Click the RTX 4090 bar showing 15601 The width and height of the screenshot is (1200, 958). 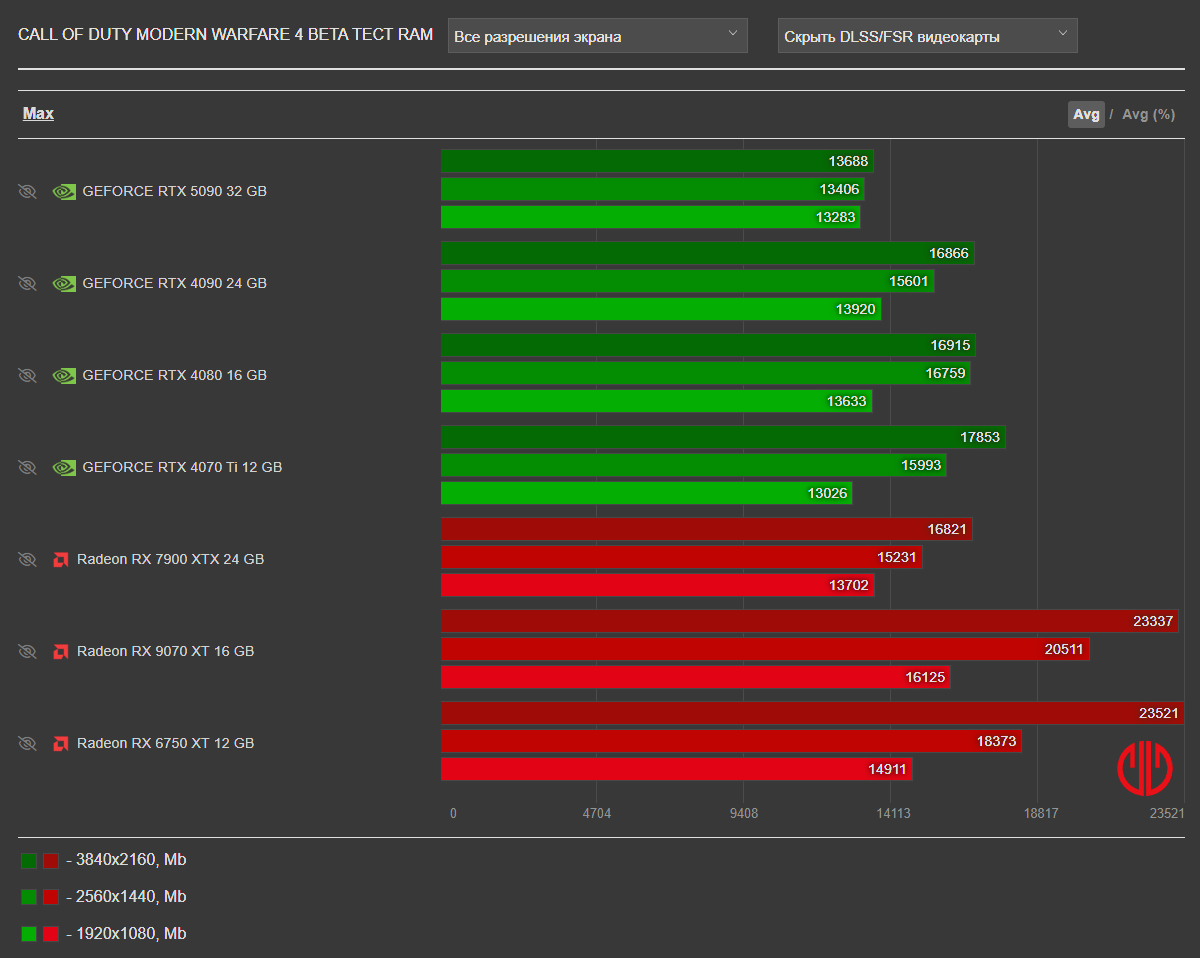coord(688,281)
